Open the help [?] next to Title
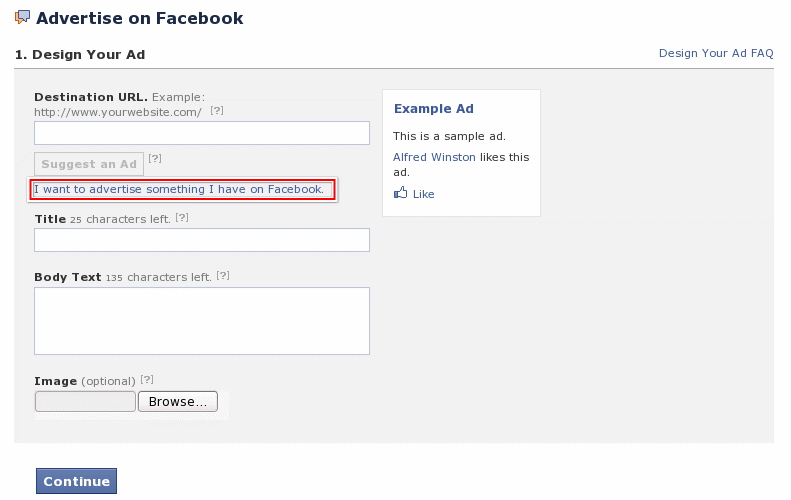Screen dimensions: 791x500 click(182, 217)
